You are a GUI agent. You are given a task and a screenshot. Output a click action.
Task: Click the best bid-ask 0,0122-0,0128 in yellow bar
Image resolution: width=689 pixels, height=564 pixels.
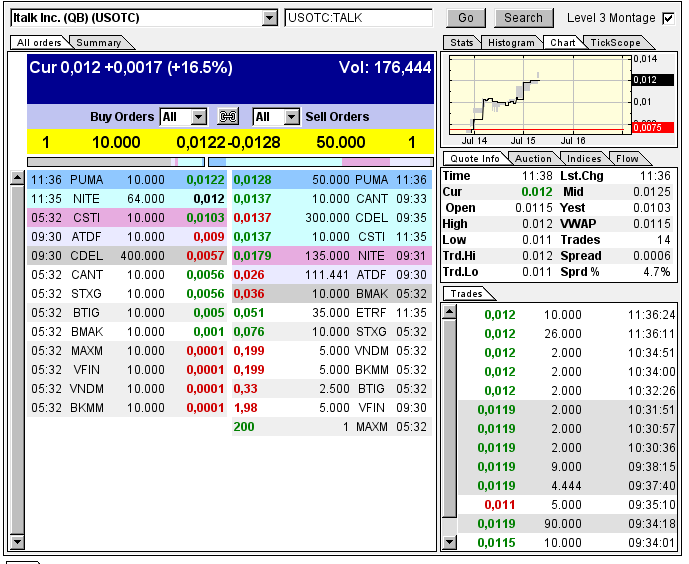pos(228,142)
